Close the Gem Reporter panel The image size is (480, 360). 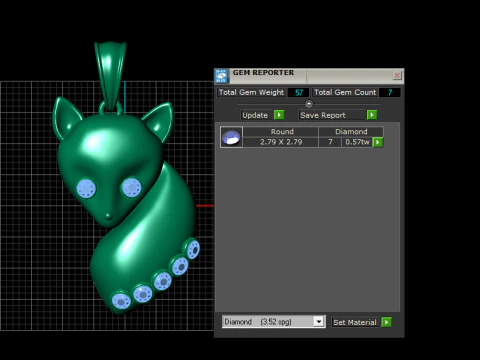point(397,75)
